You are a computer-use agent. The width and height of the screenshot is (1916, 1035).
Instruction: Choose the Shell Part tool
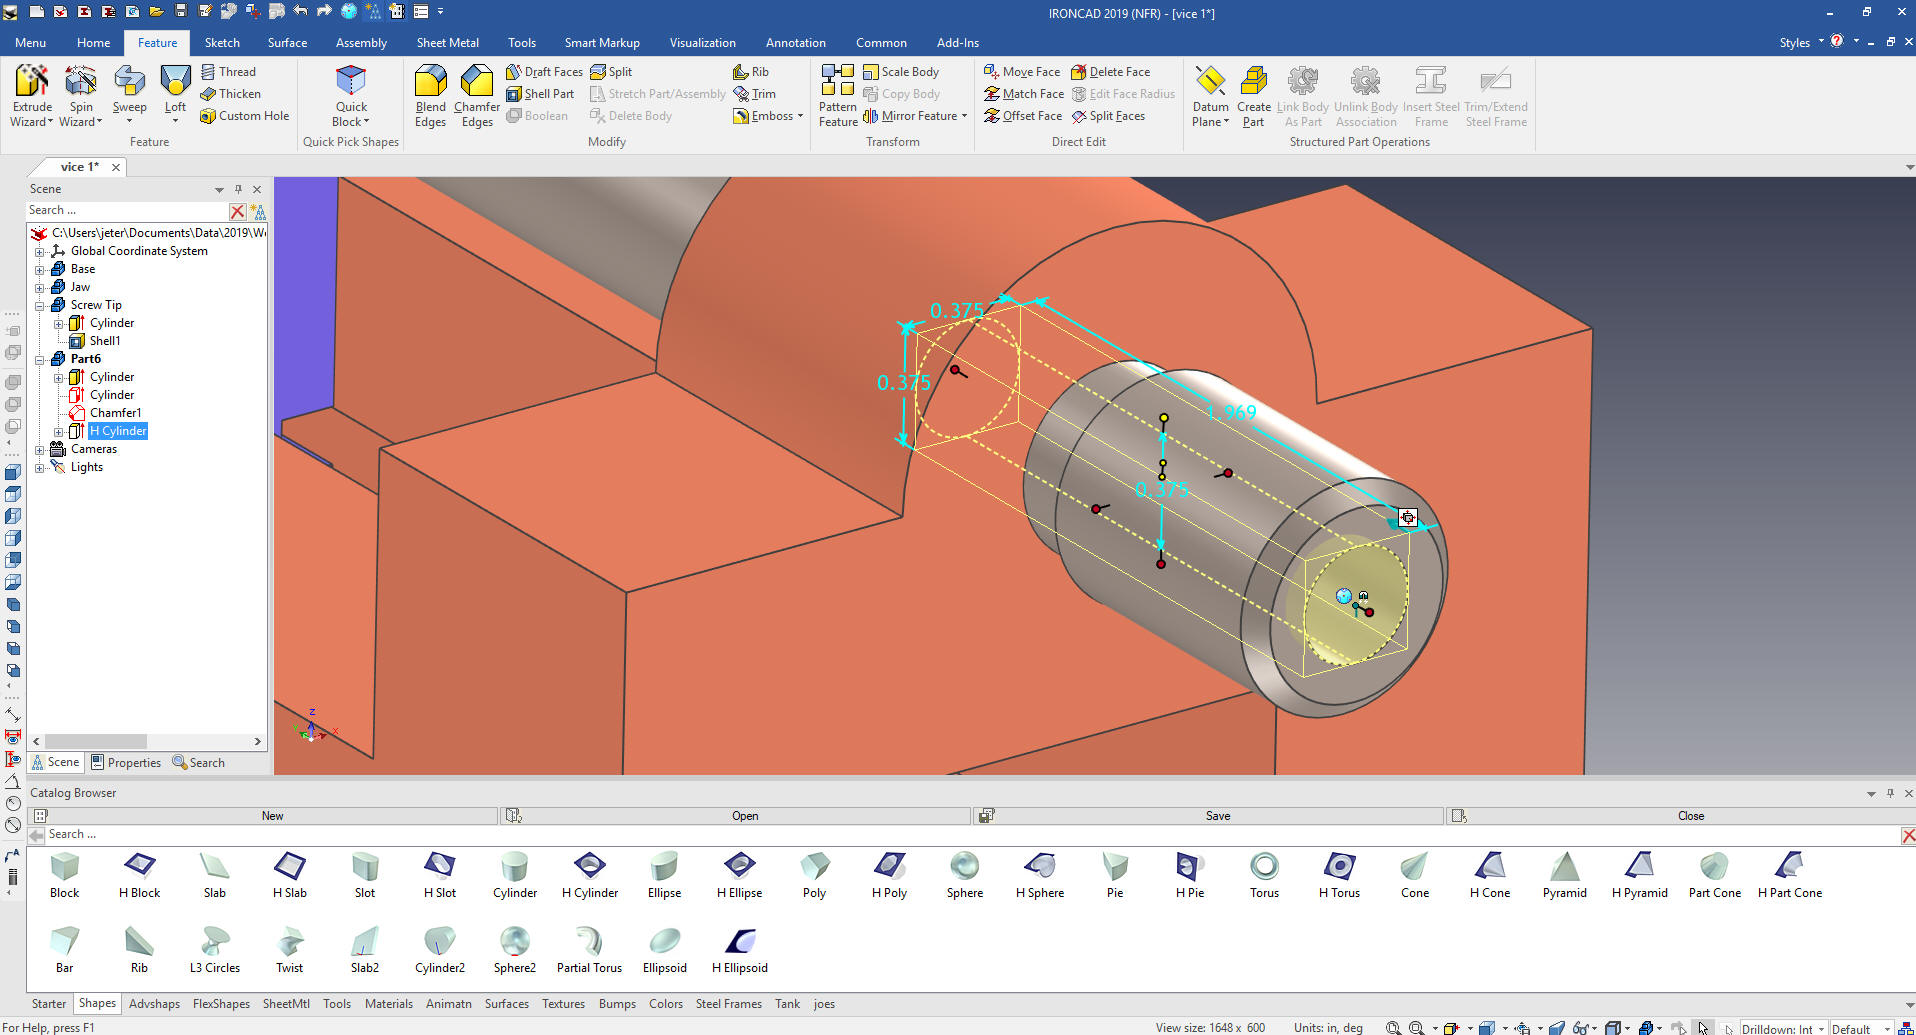click(540, 94)
